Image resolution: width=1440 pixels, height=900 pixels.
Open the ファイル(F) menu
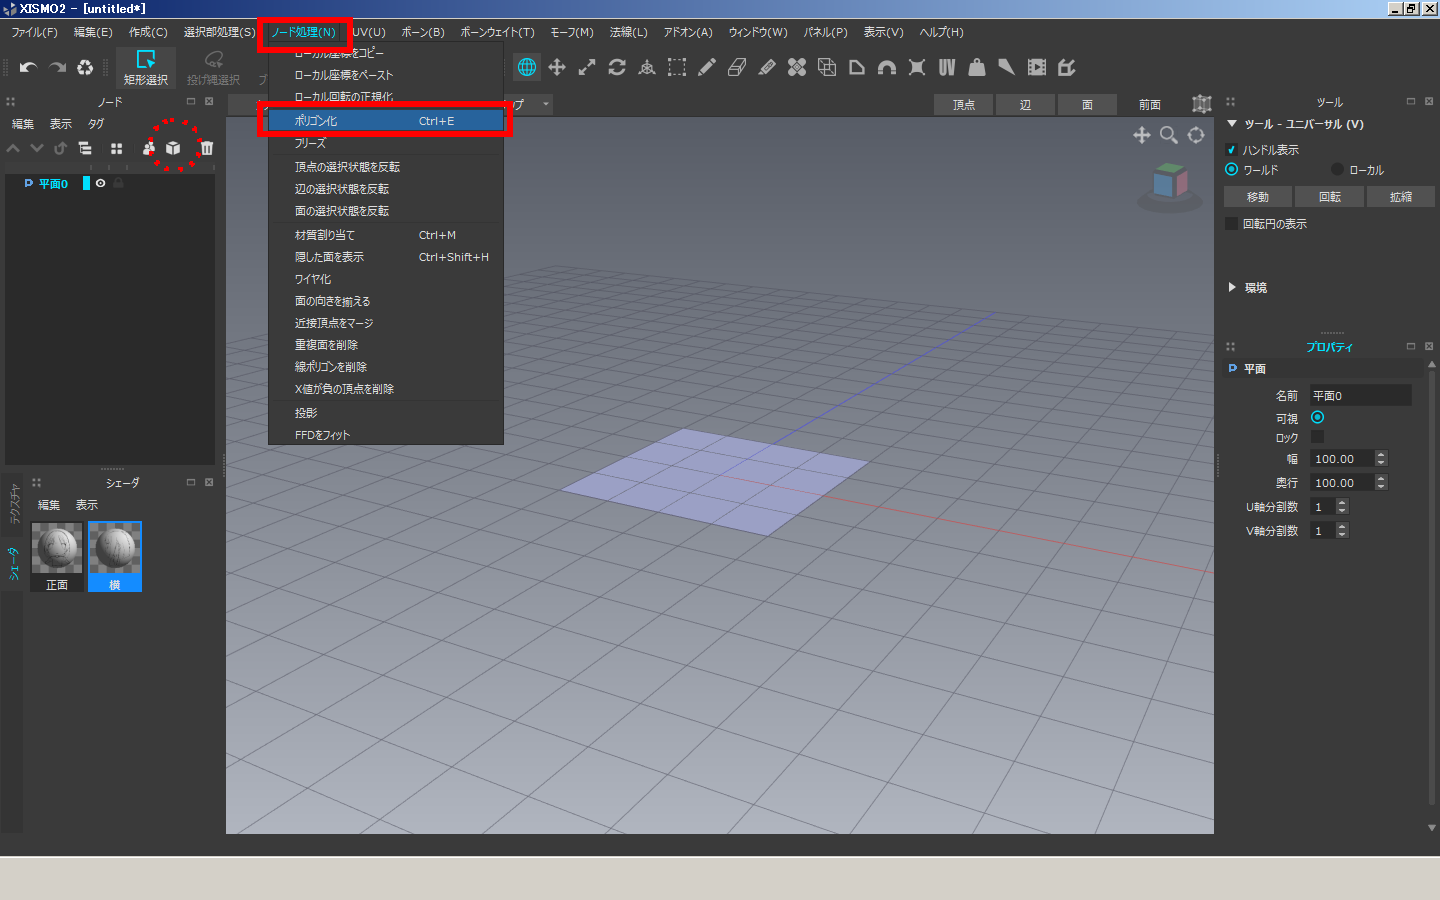coord(34,32)
